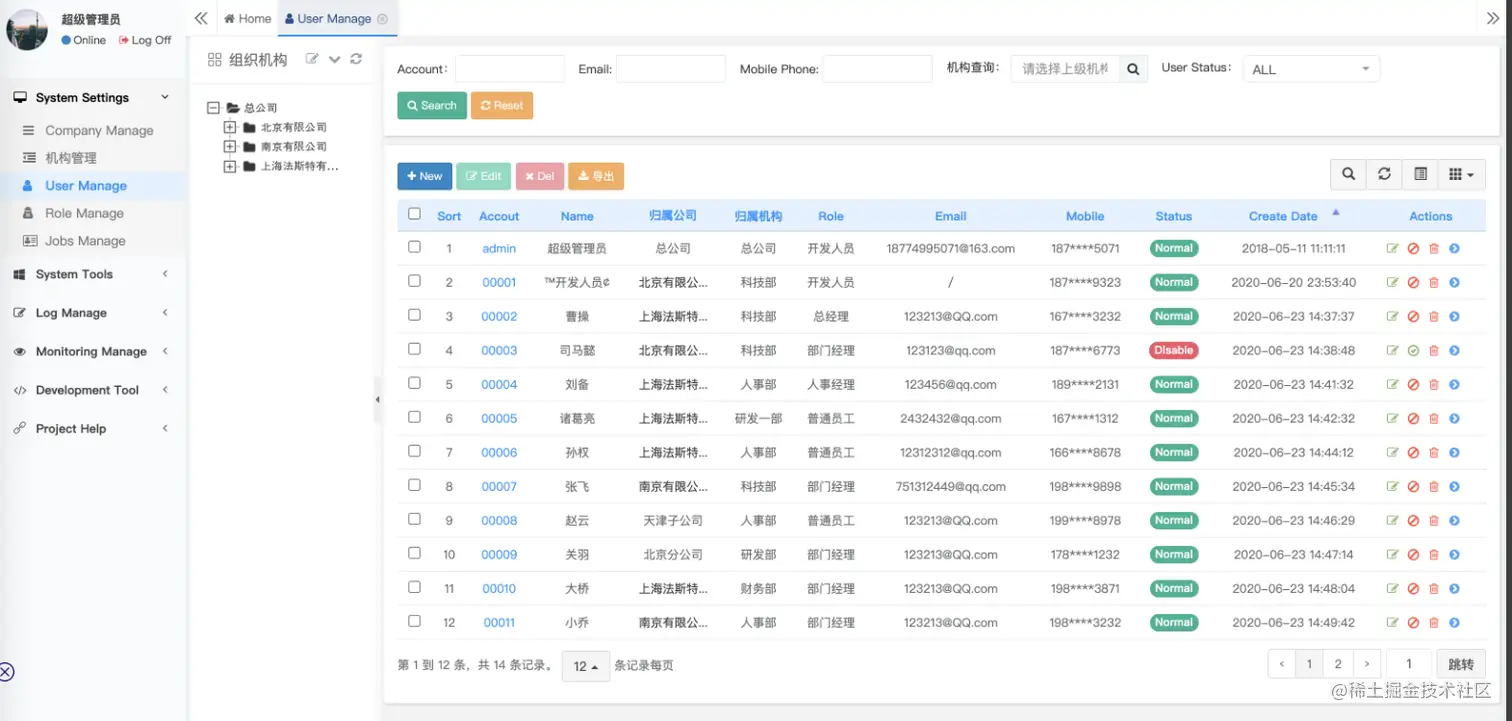Open the records-per-page dropdown showing 12

[x=586, y=666]
